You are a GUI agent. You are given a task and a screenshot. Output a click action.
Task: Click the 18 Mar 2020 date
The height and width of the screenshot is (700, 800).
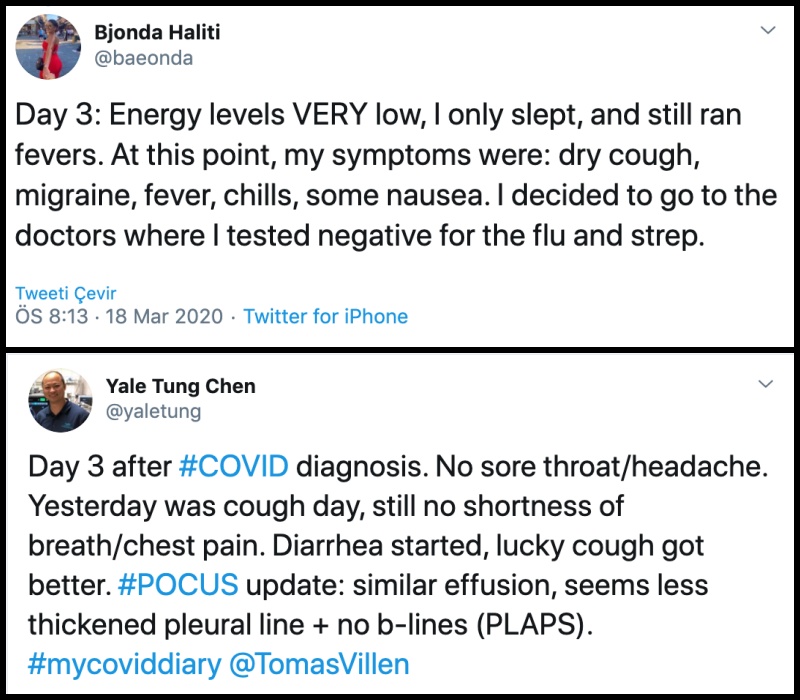(x=164, y=316)
